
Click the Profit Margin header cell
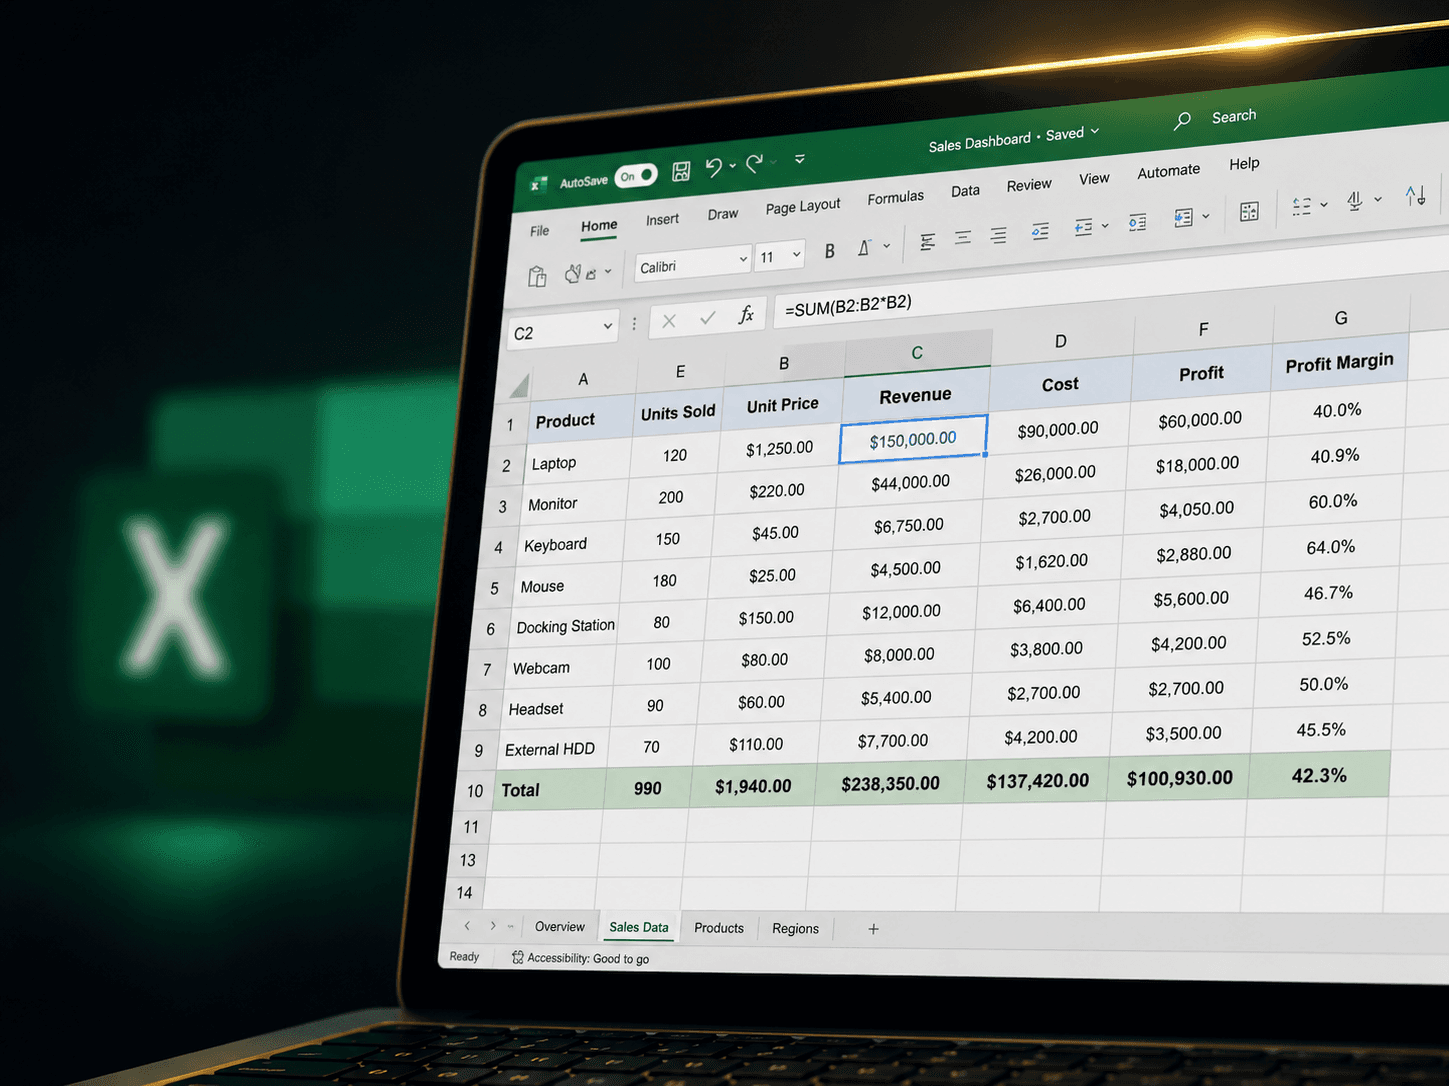click(x=1339, y=362)
